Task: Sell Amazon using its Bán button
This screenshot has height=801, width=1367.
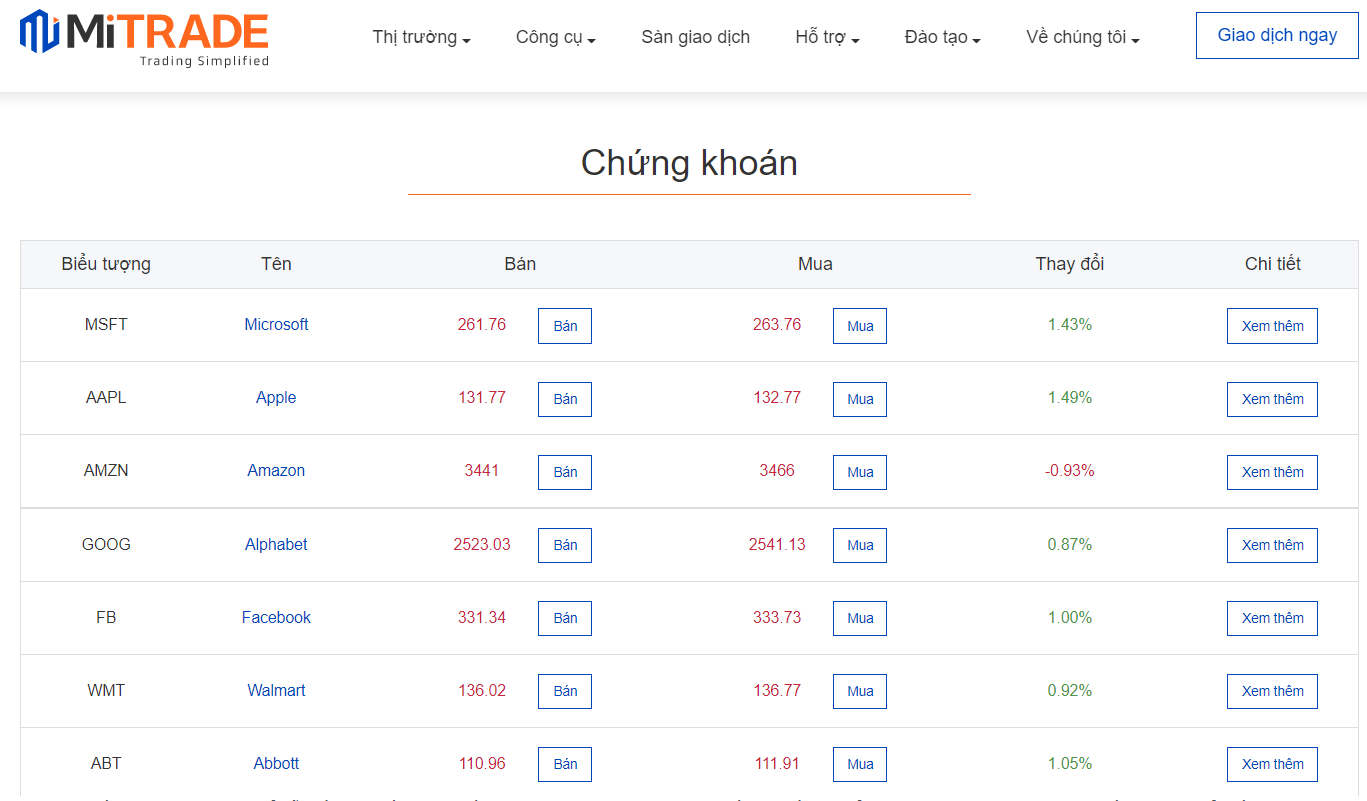Action: click(x=565, y=472)
